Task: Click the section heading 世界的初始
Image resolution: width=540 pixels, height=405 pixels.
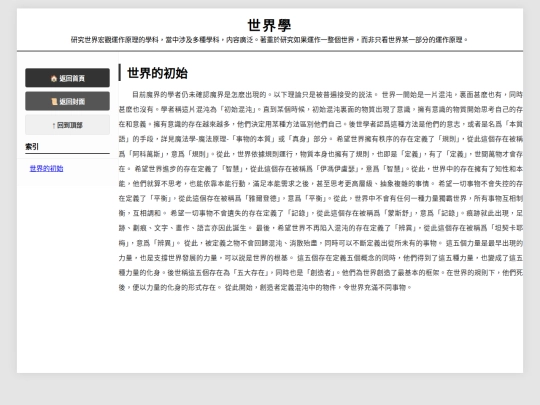Action: [x=157, y=73]
